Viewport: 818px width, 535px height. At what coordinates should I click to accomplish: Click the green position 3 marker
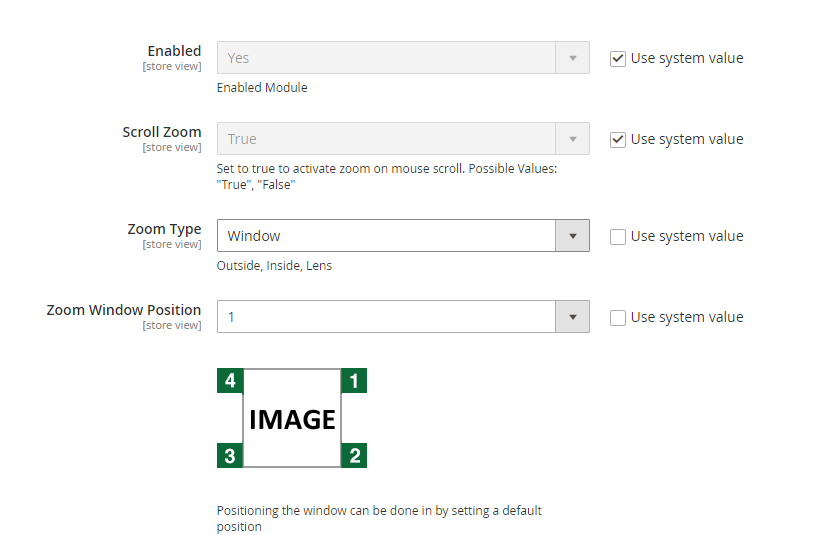coord(230,456)
